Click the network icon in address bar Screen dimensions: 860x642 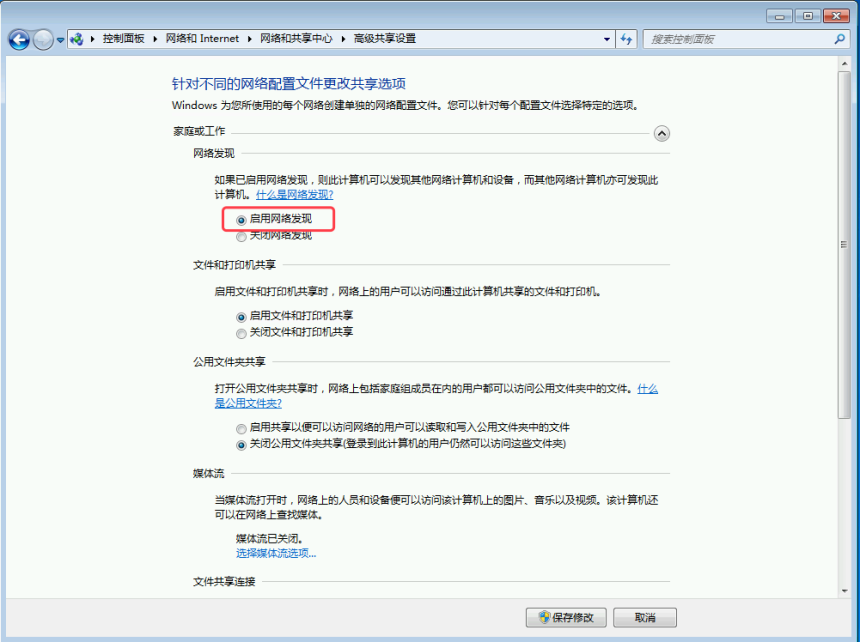click(x=78, y=39)
